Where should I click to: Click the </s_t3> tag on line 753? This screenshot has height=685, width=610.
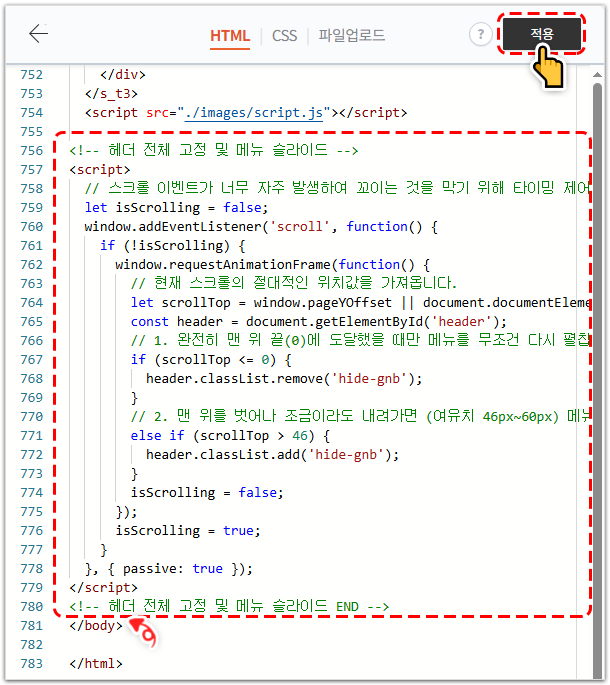click(111, 93)
